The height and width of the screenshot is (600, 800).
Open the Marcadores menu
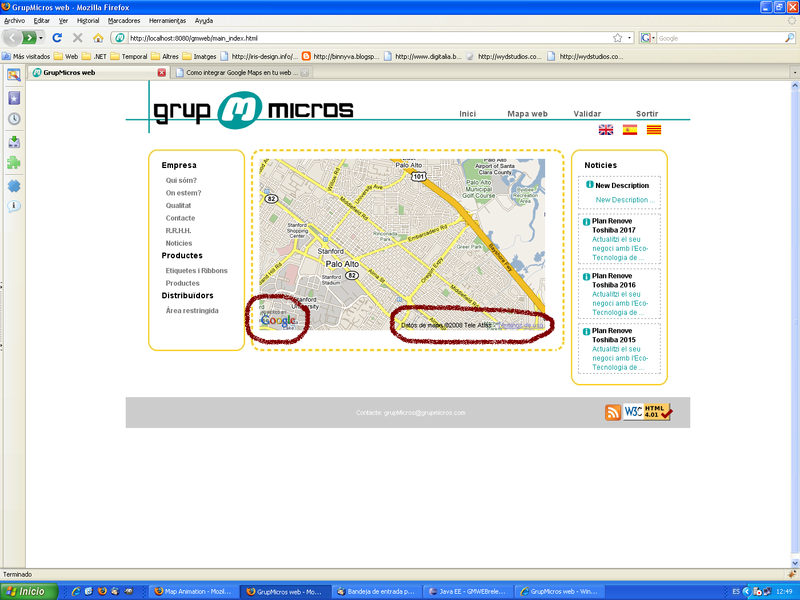click(124, 20)
